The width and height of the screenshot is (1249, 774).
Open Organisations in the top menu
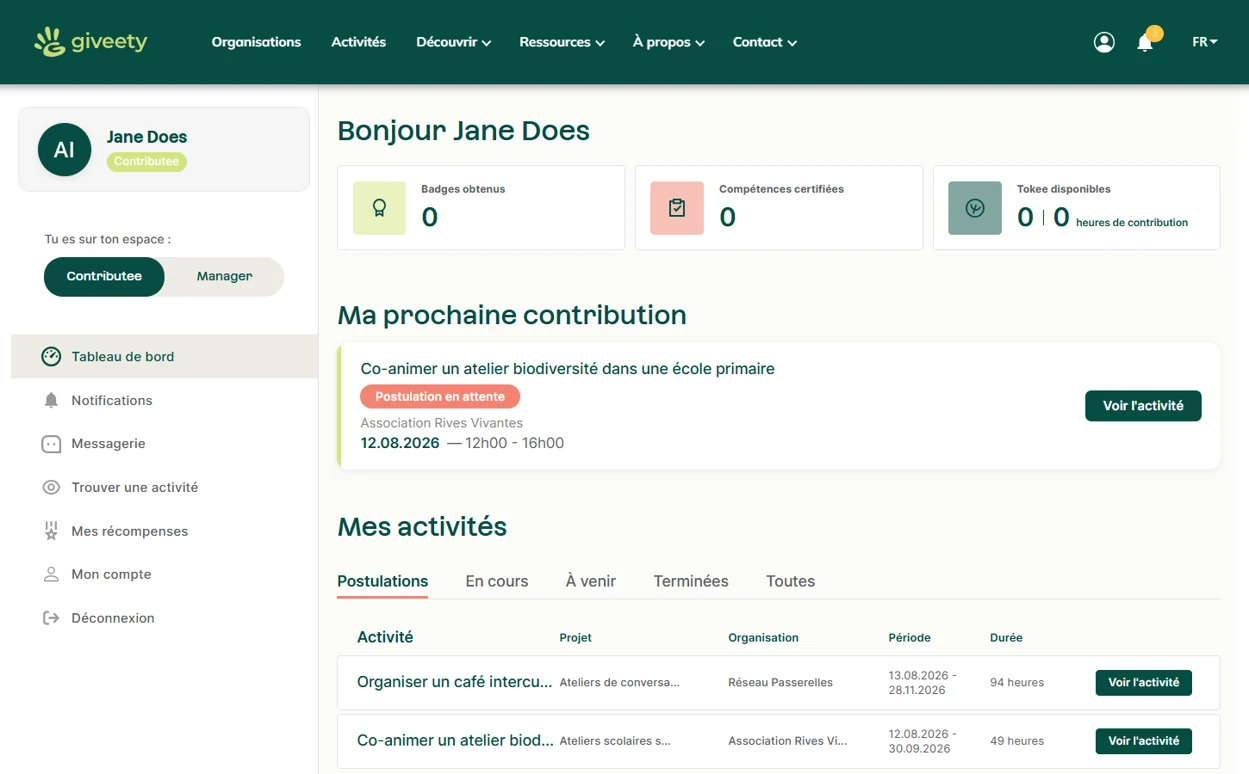pos(256,42)
